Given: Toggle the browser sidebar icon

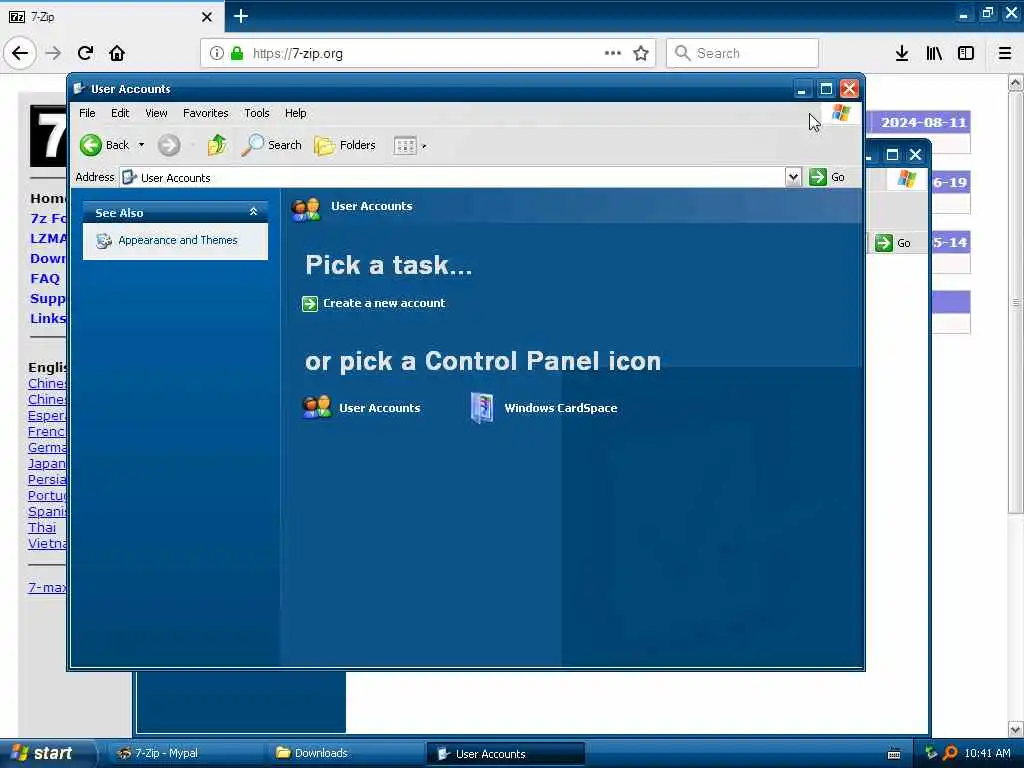Looking at the screenshot, I should click(x=966, y=53).
